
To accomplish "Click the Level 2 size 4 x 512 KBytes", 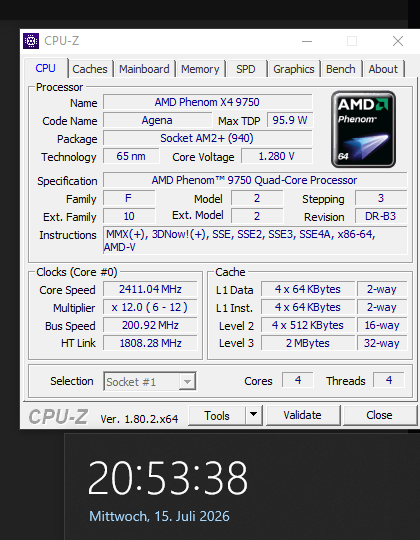I will (x=308, y=325).
